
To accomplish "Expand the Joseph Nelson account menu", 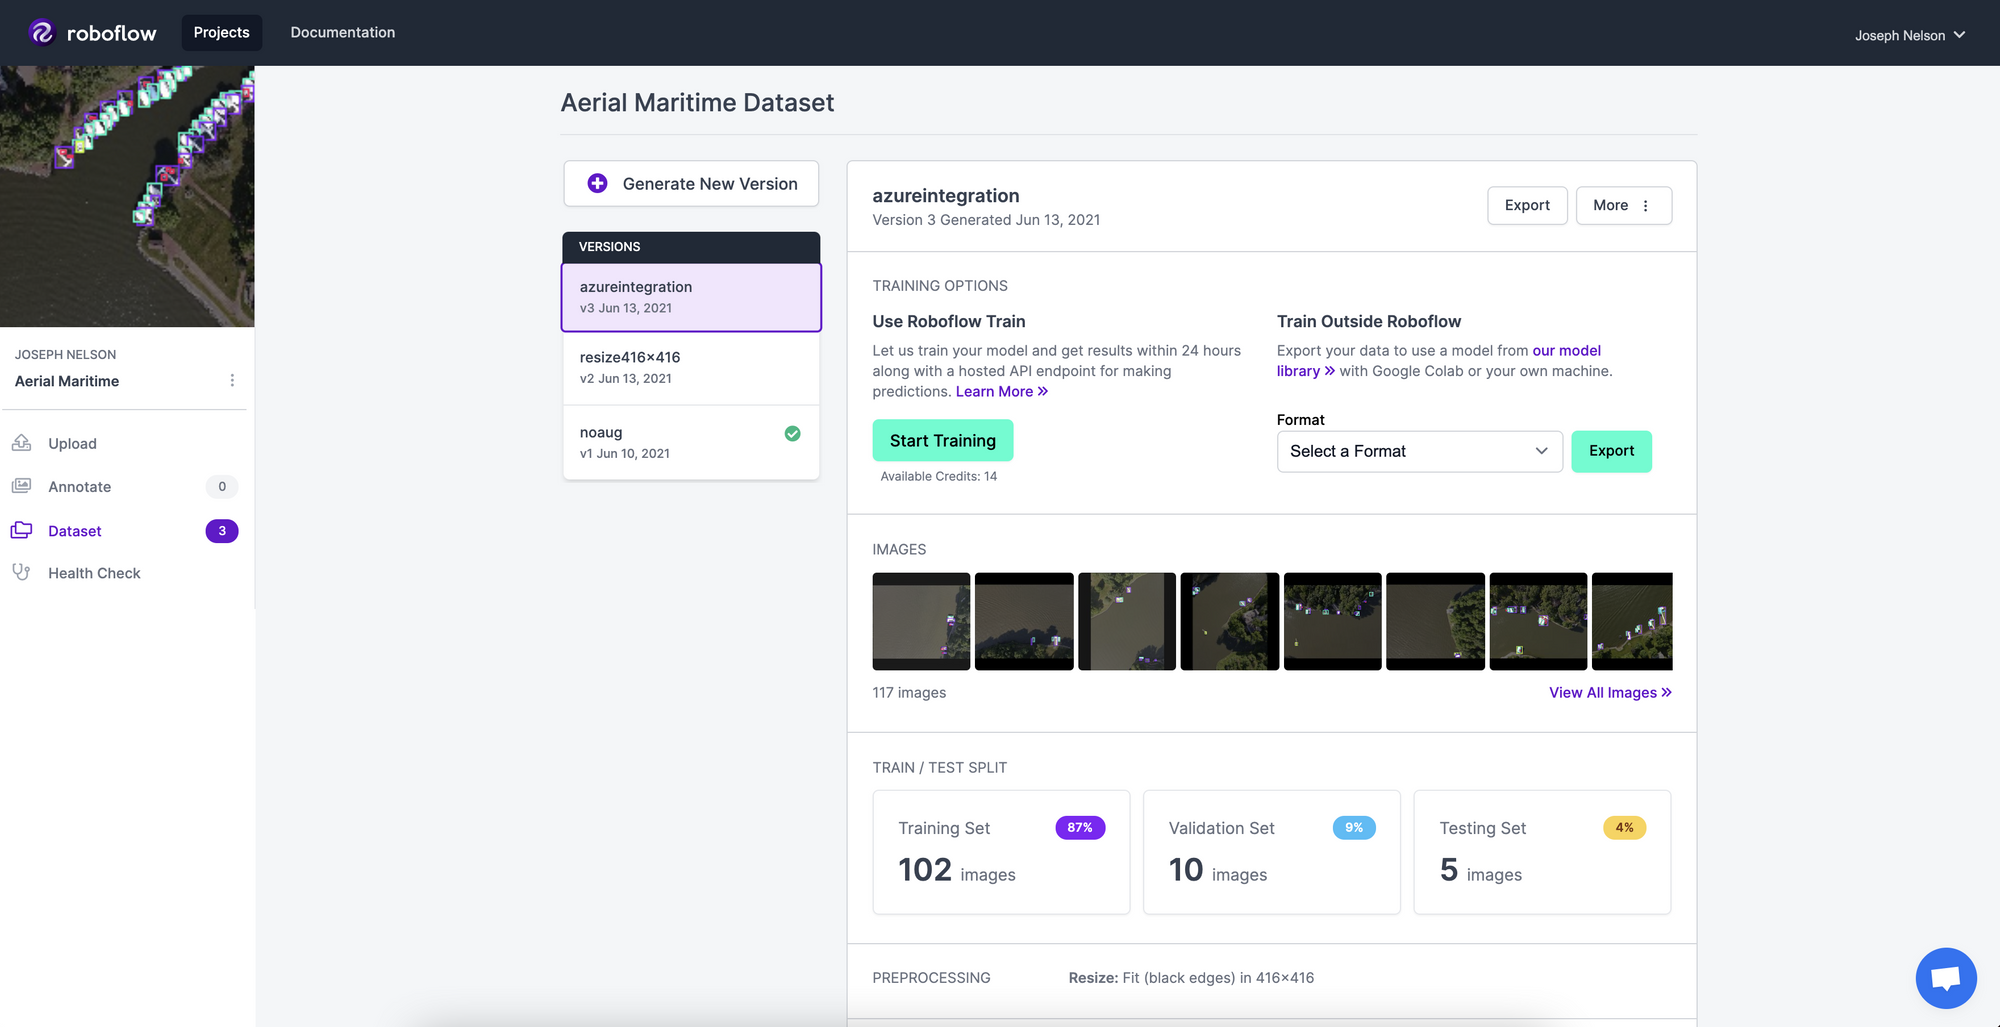I will tap(1912, 34).
